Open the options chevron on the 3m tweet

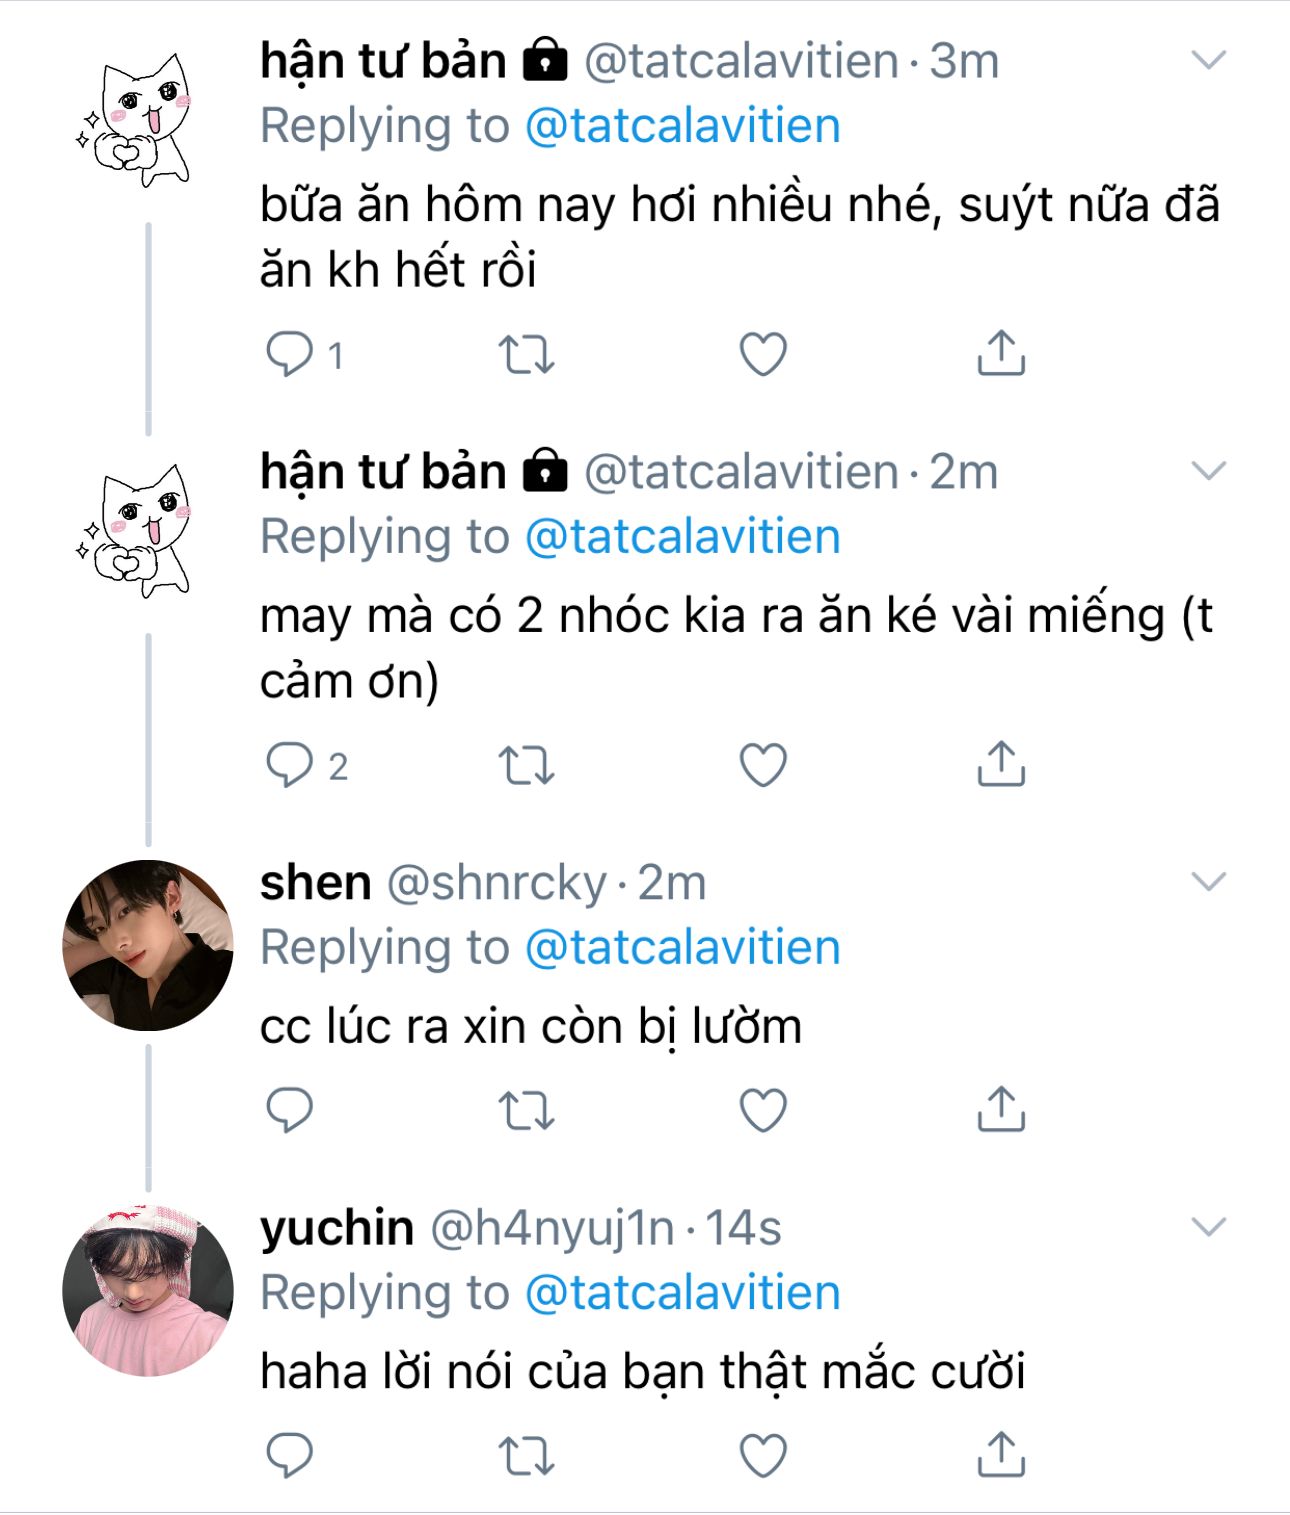[x=1209, y=61]
